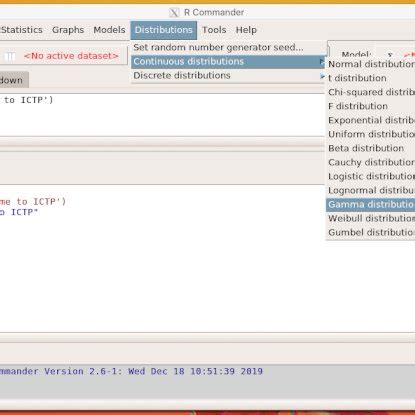The image size is (415, 415).
Task: Open the Graphs menu
Action: [68, 30]
